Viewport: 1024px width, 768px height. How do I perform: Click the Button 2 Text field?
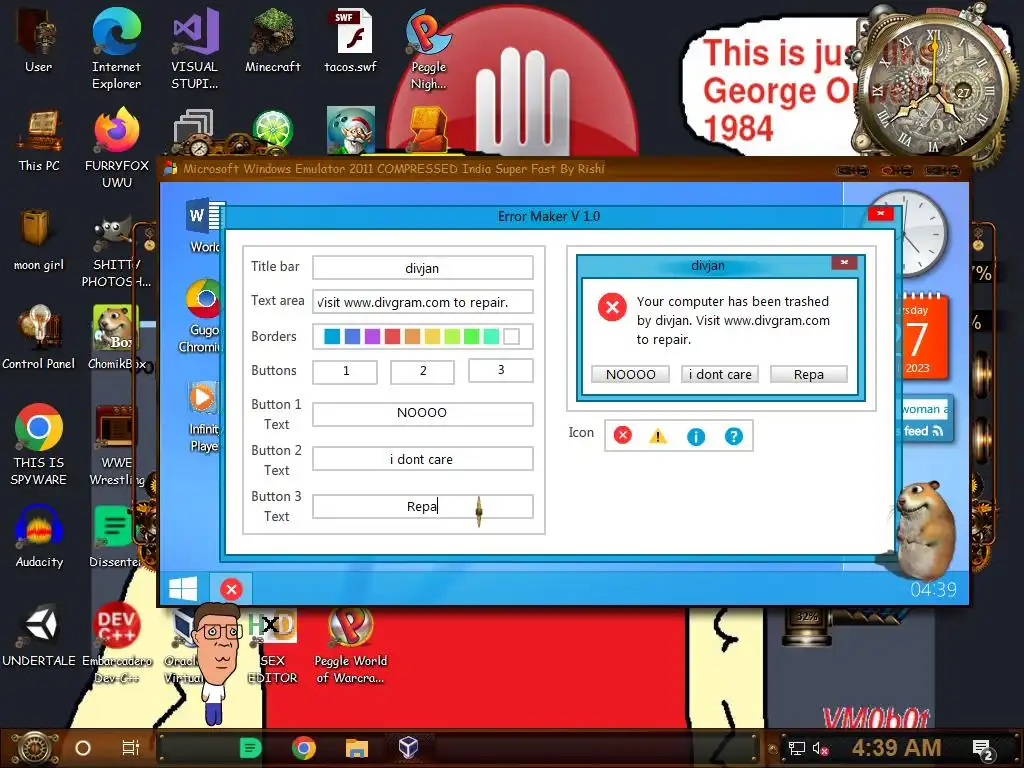(423, 459)
